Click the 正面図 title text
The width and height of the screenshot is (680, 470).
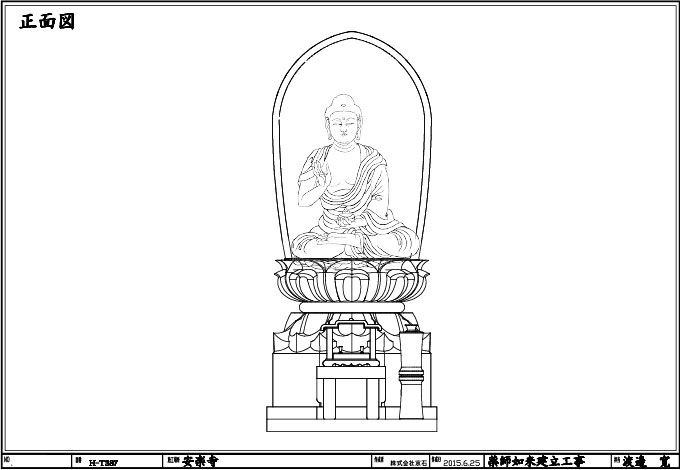click(x=47, y=22)
